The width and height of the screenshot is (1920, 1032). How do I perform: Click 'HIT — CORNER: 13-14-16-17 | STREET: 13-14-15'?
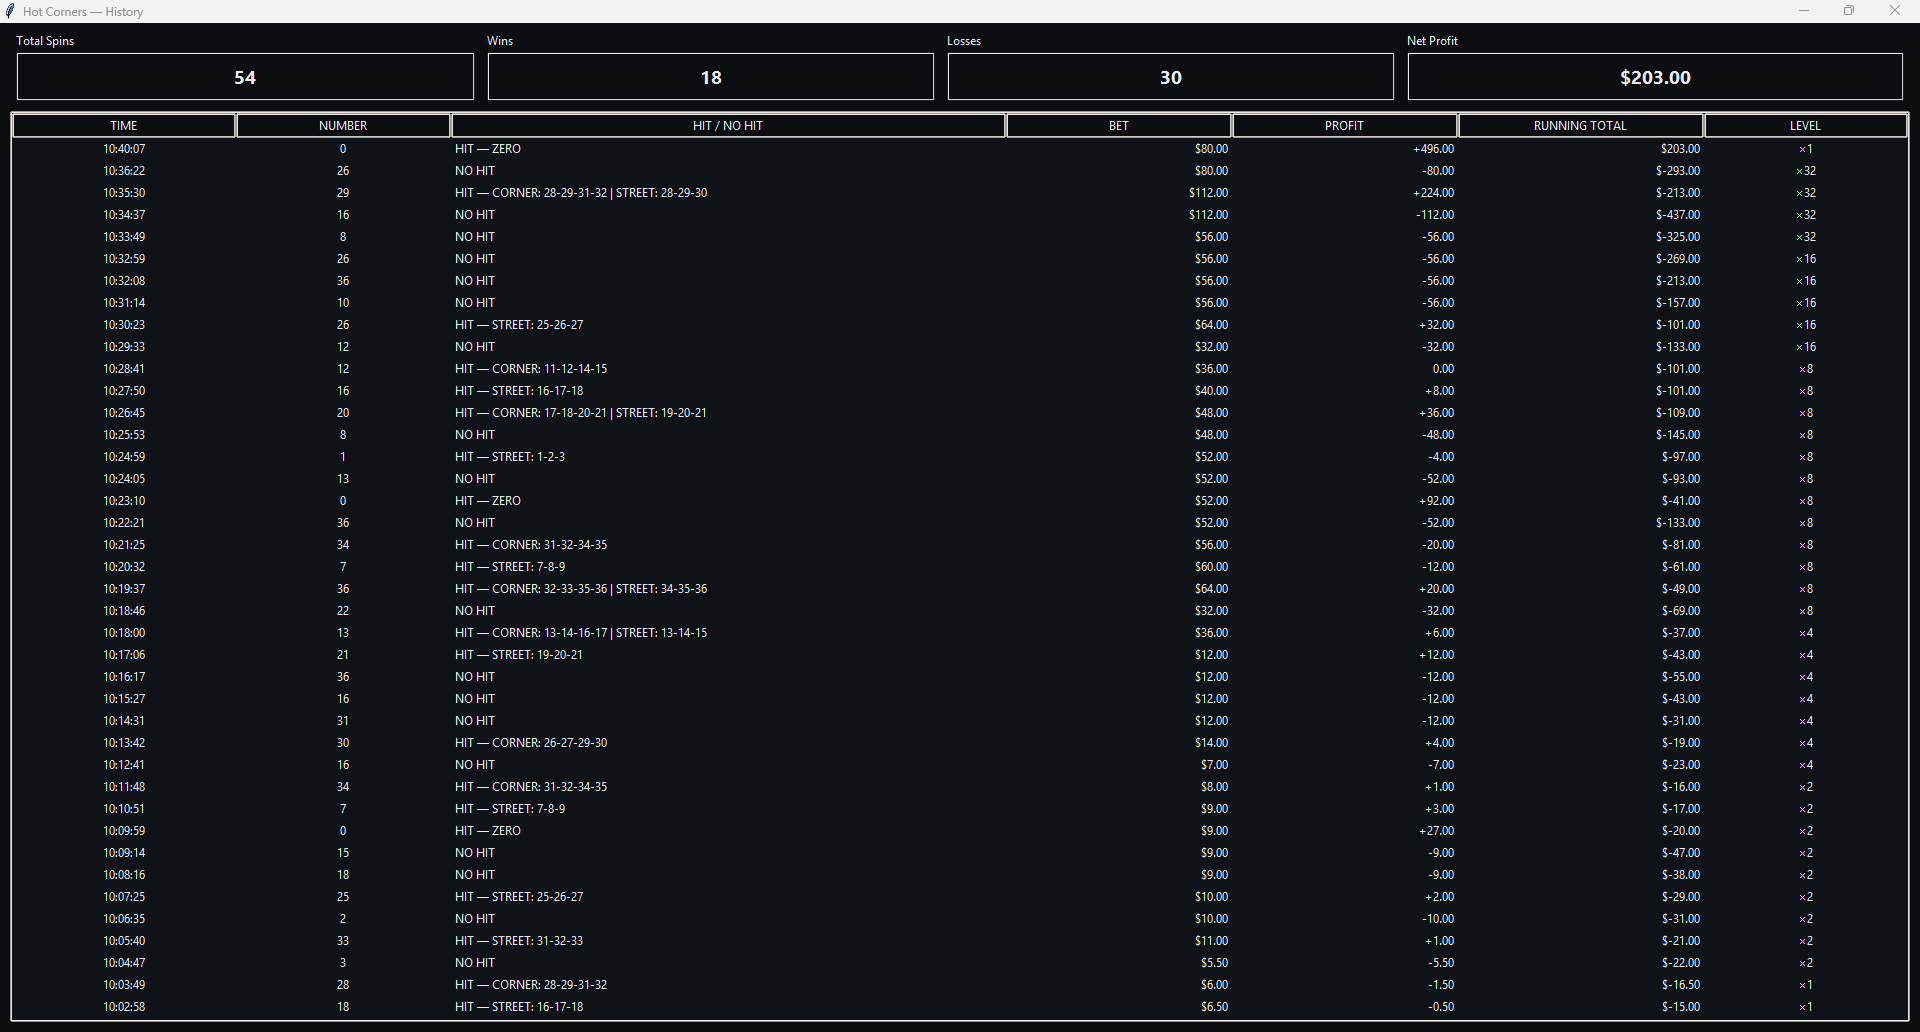tap(581, 633)
